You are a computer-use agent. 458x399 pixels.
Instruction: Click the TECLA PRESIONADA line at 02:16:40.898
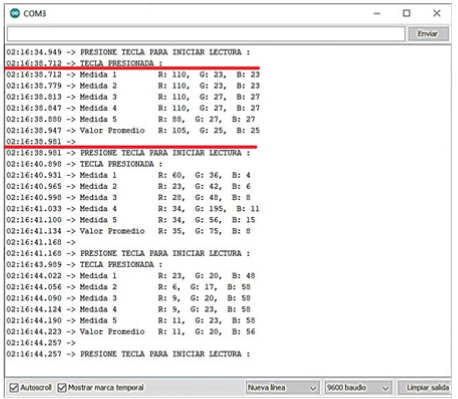pos(85,164)
